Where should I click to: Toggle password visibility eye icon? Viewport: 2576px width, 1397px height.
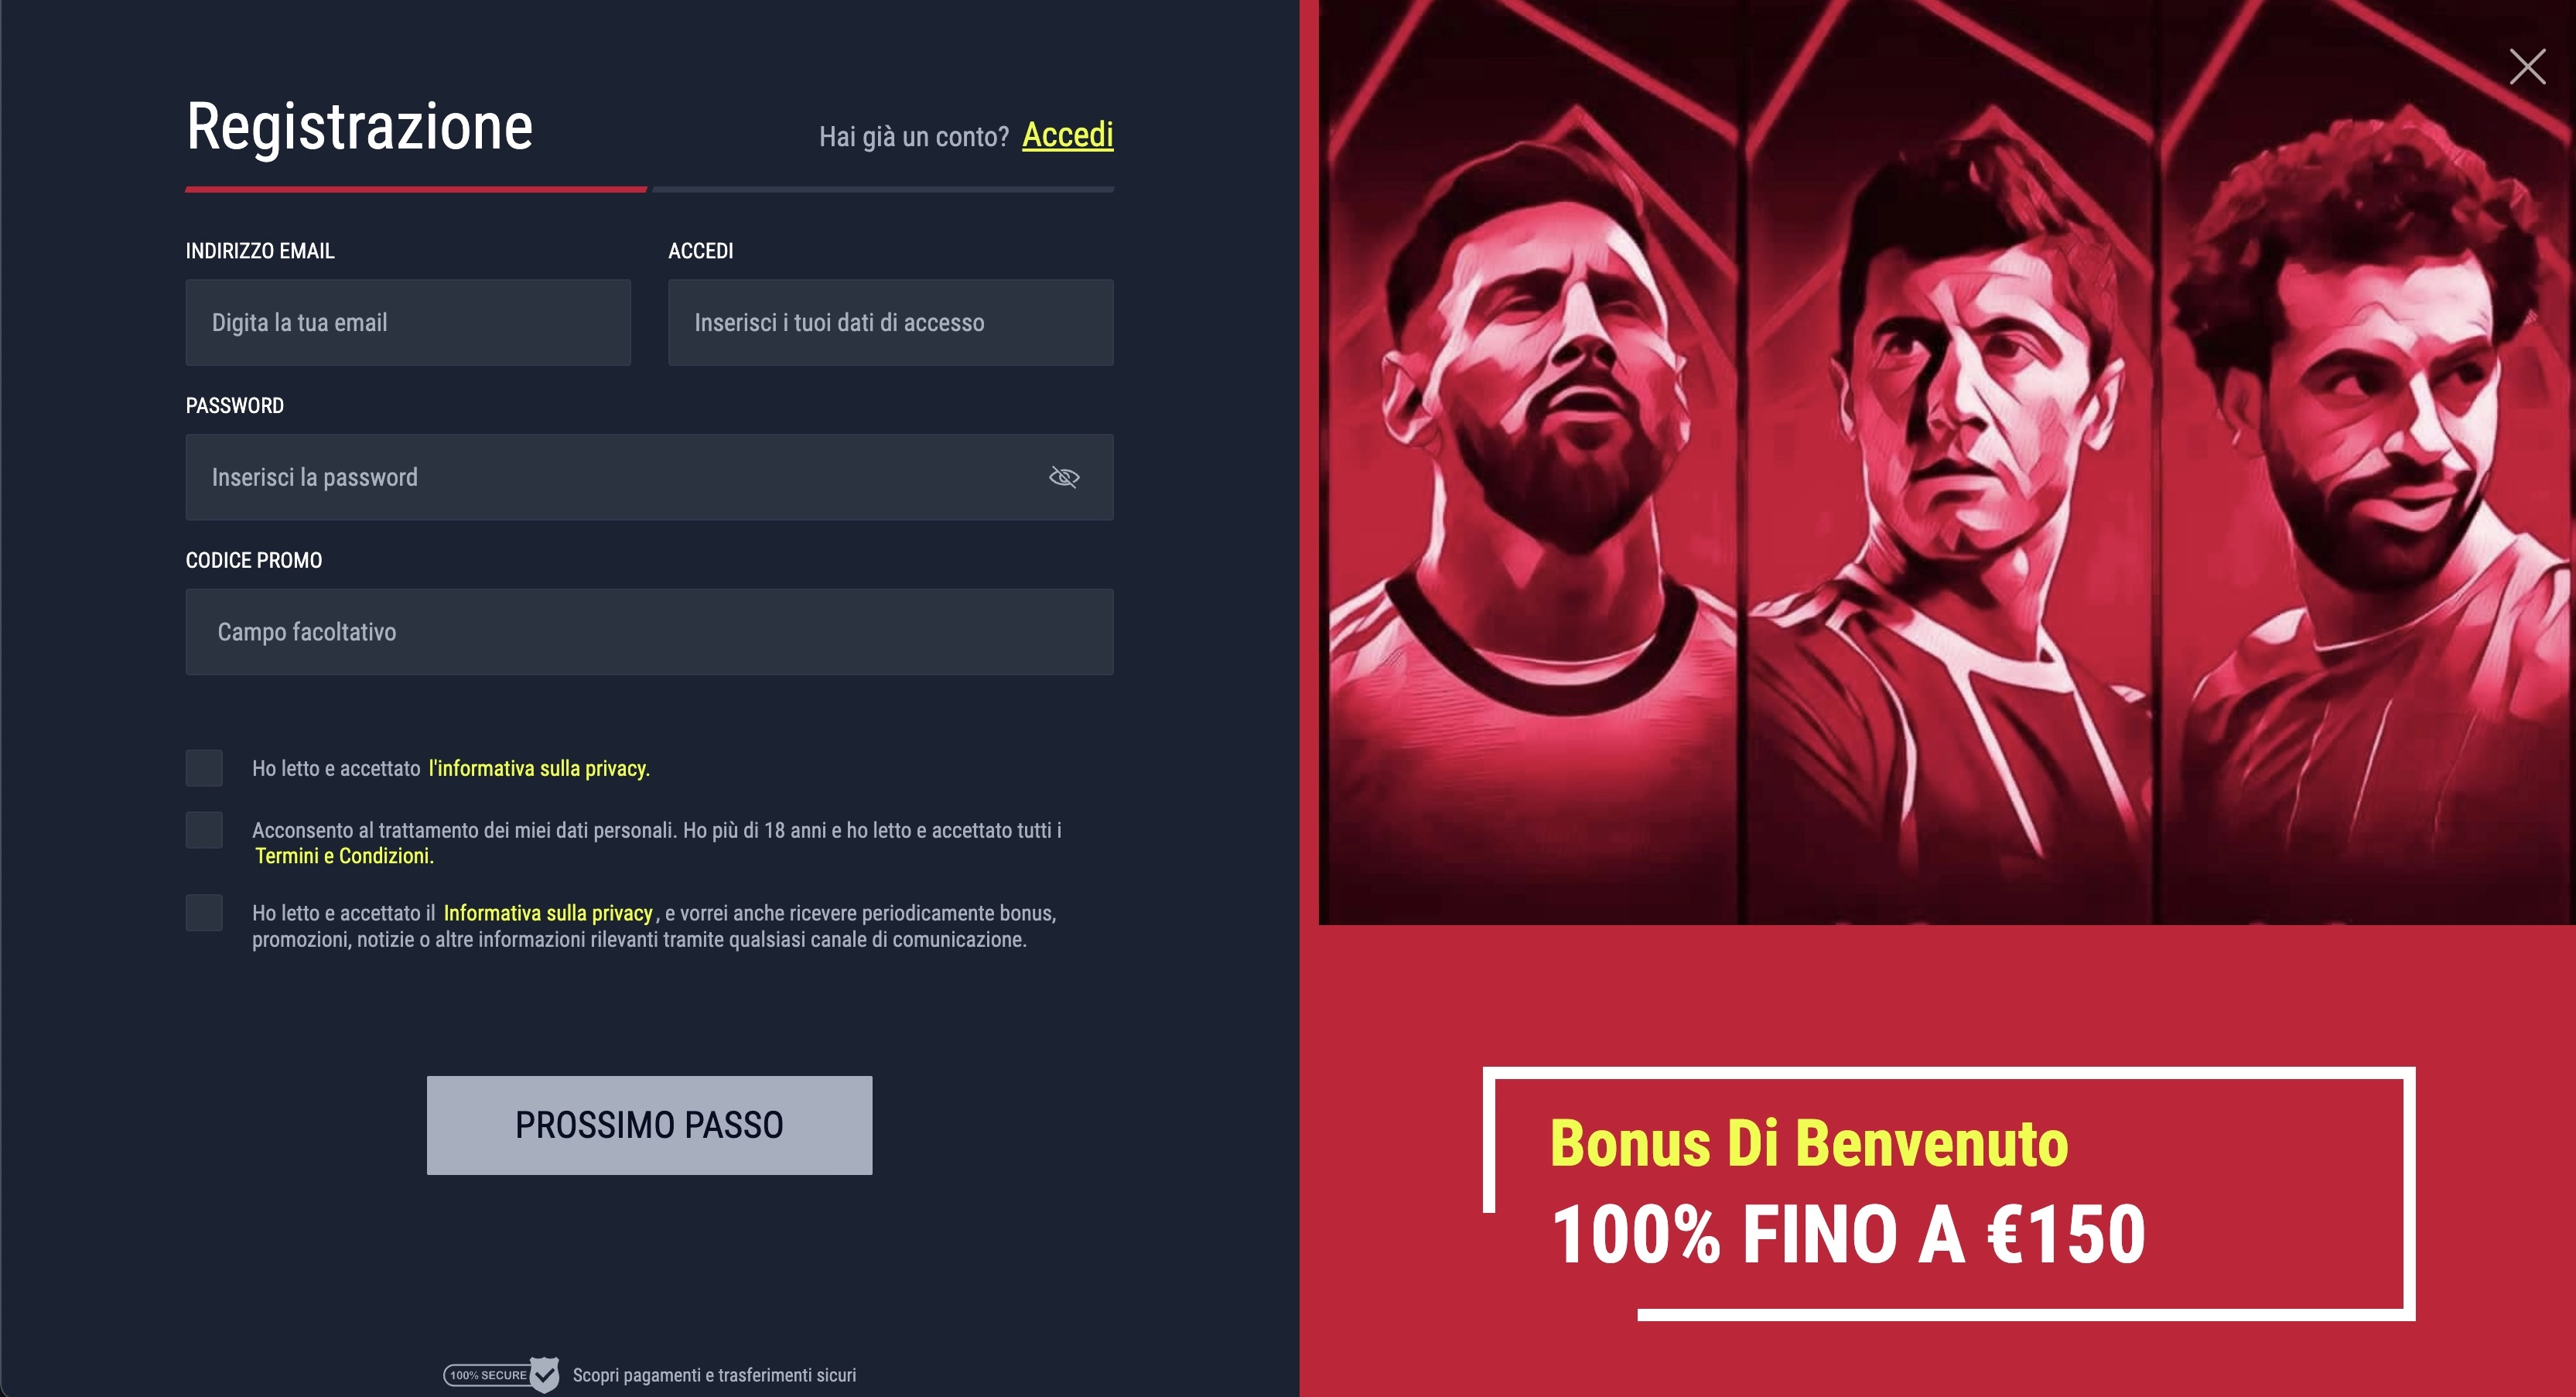tap(1064, 477)
